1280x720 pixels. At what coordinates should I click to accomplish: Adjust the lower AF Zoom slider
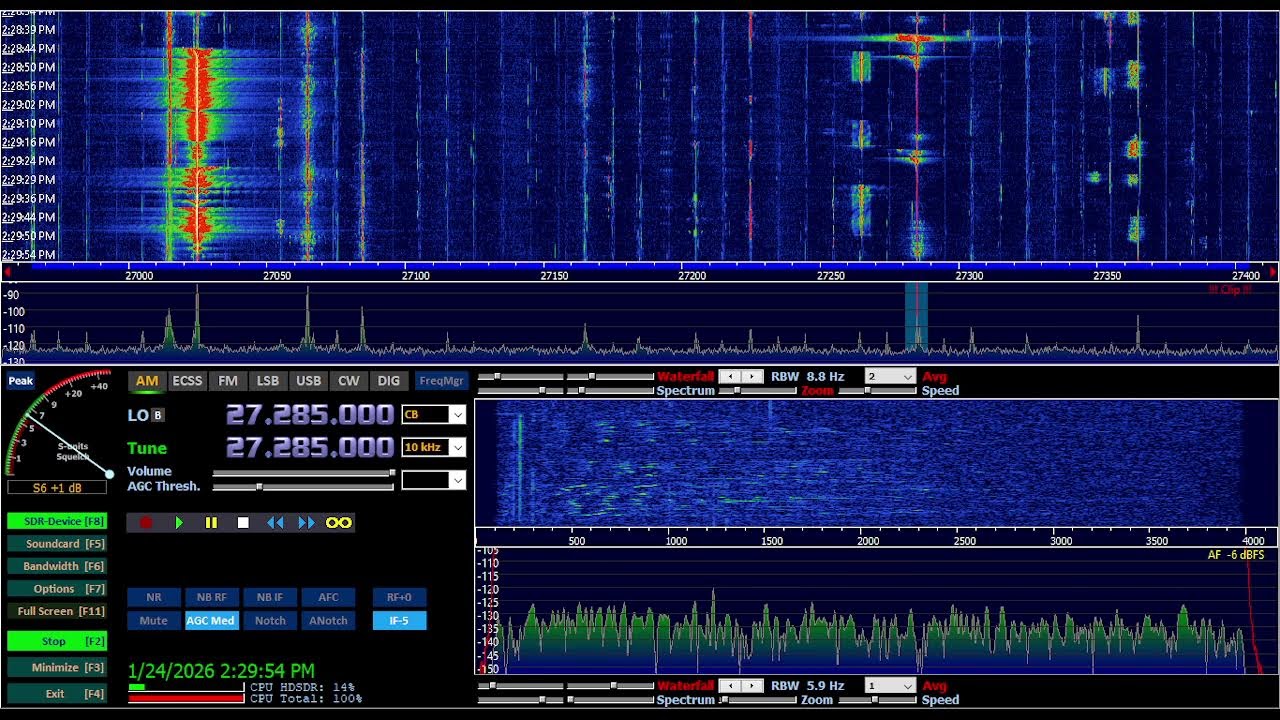[756, 700]
